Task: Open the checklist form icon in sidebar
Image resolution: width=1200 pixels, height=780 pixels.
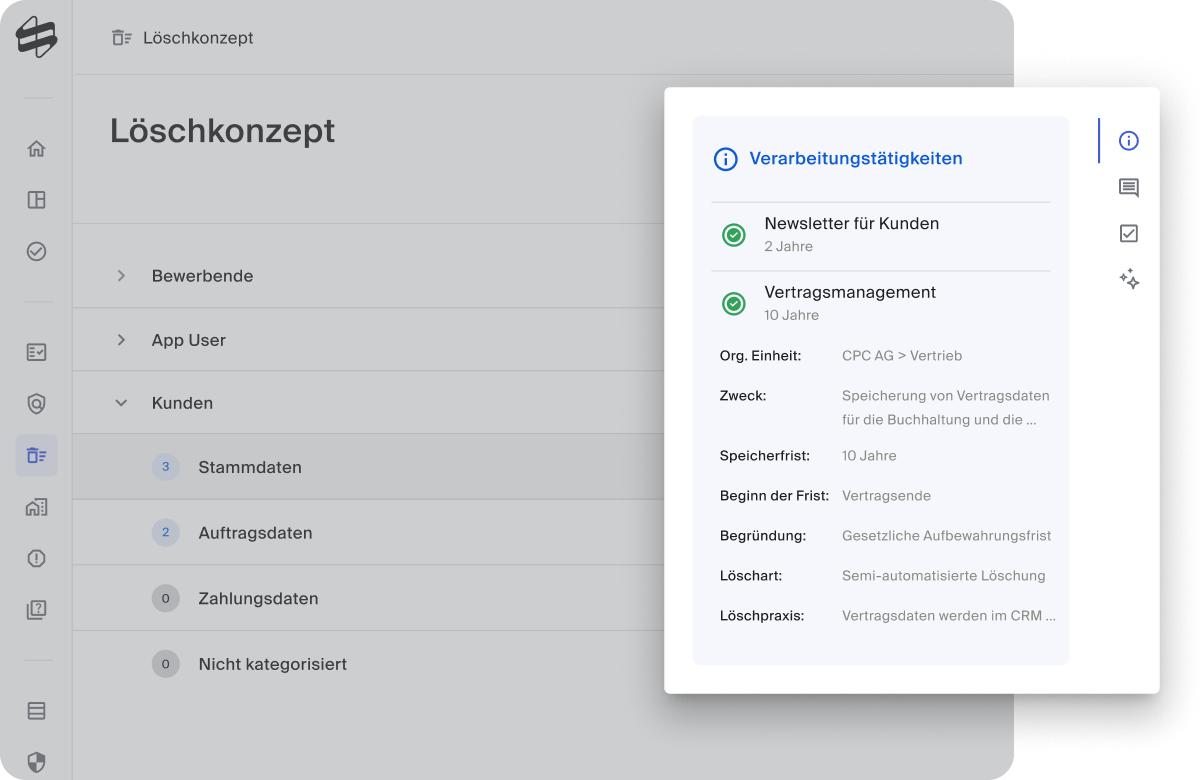Action: coord(36,352)
